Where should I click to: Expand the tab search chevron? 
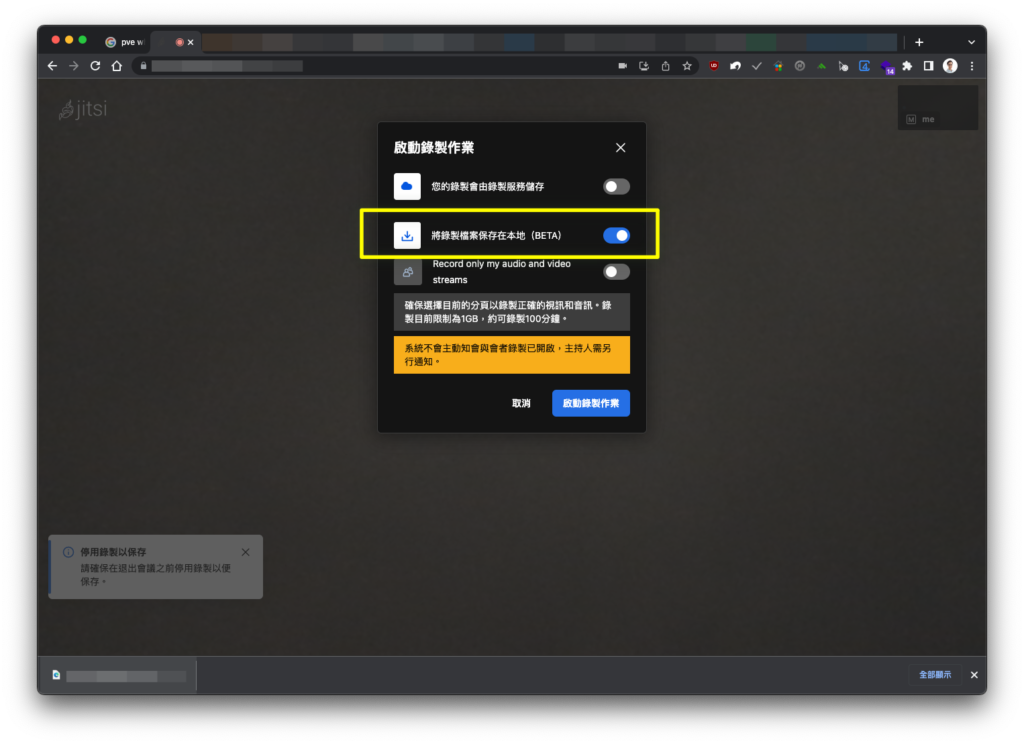click(x=971, y=42)
